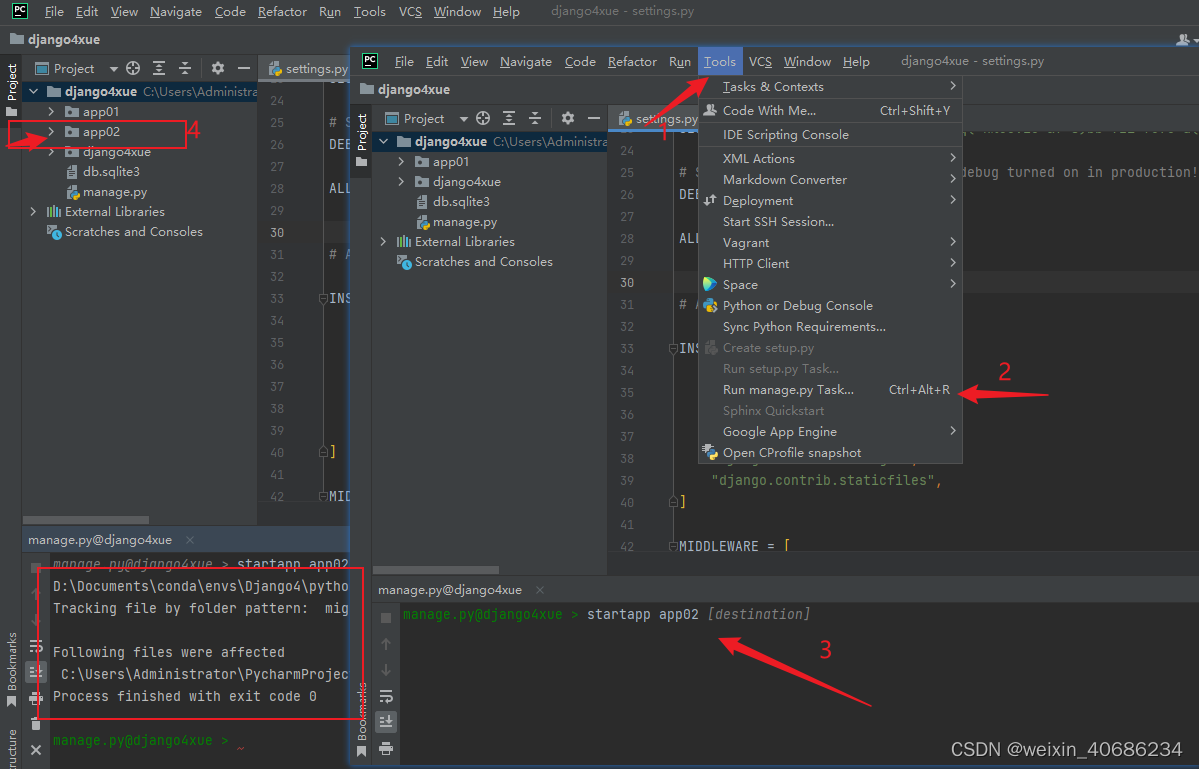The height and width of the screenshot is (769, 1199).
Task: Click front console startapp command input
Action: click(x=698, y=615)
